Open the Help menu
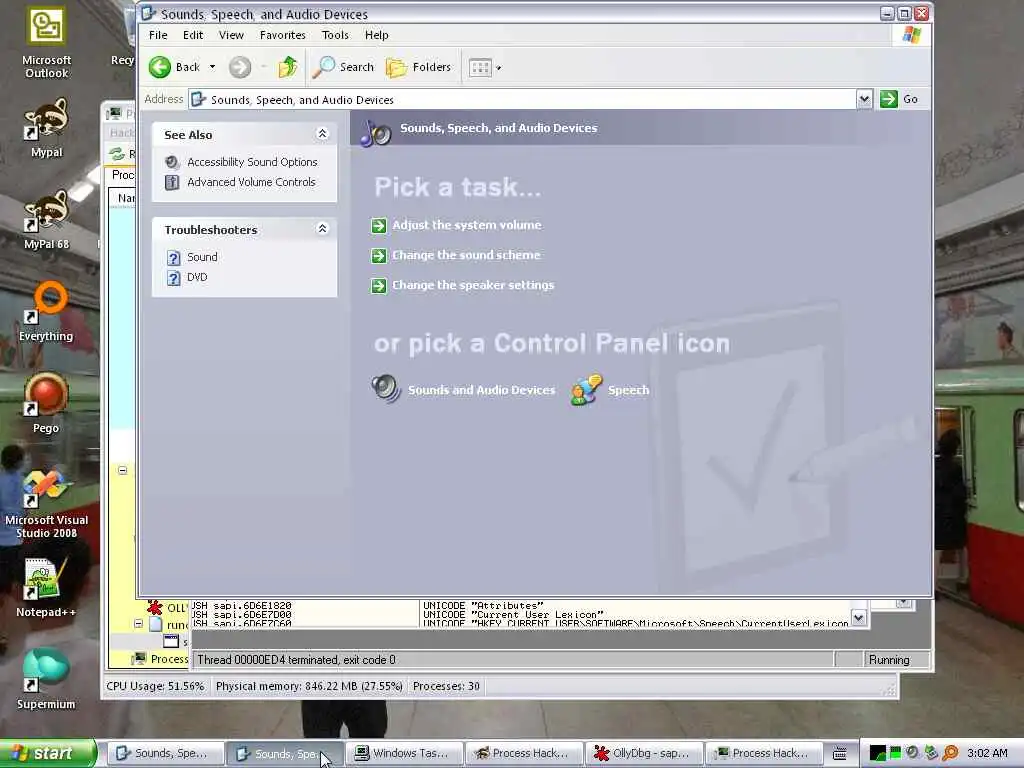The width and height of the screenshot is (1024, 768). [x=376, y=35]
